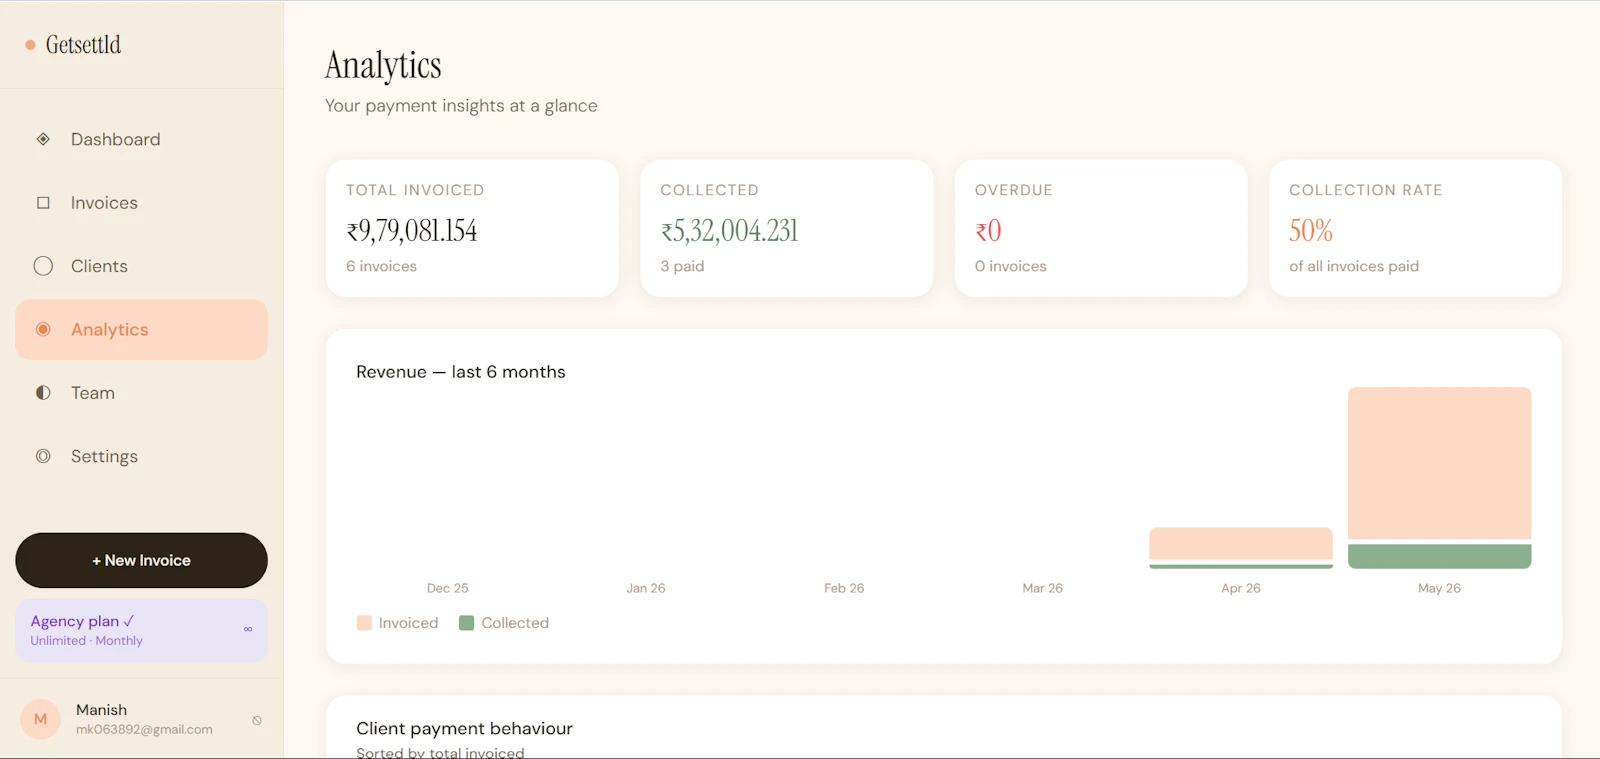
Task: Click the Mar 26 axis label
Action: click(x=1042, y=588)
